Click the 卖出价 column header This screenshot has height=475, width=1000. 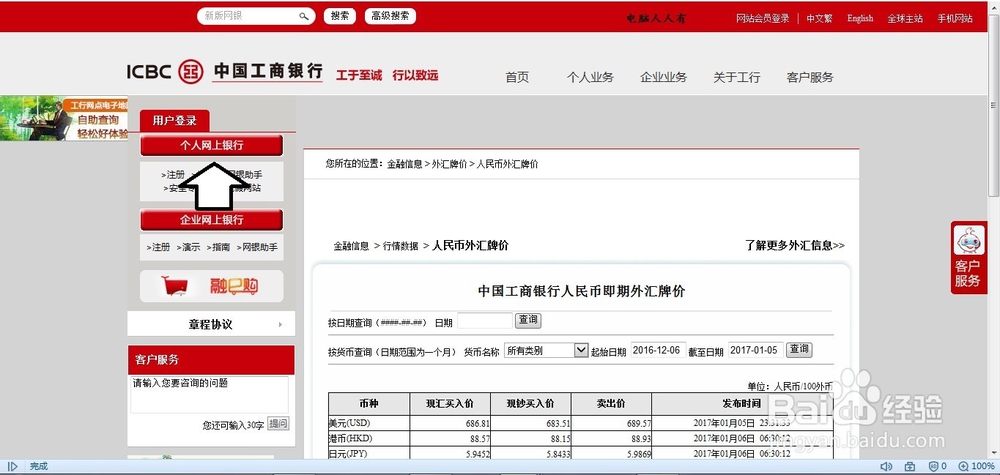tap(611, 404)
